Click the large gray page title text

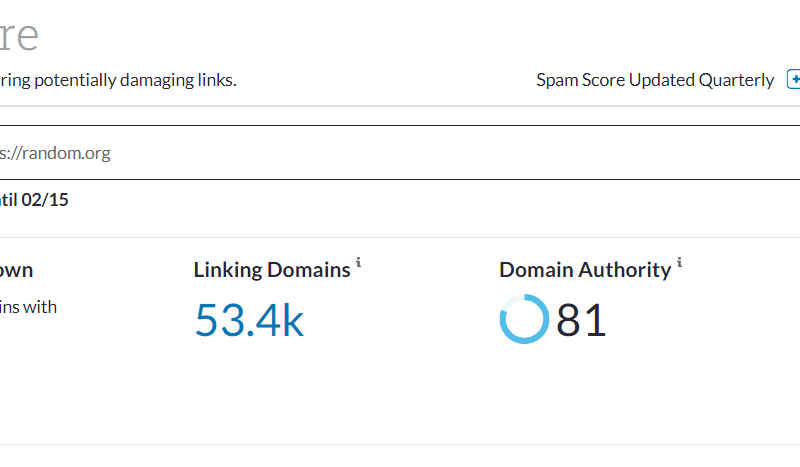(x=20, y=35)
